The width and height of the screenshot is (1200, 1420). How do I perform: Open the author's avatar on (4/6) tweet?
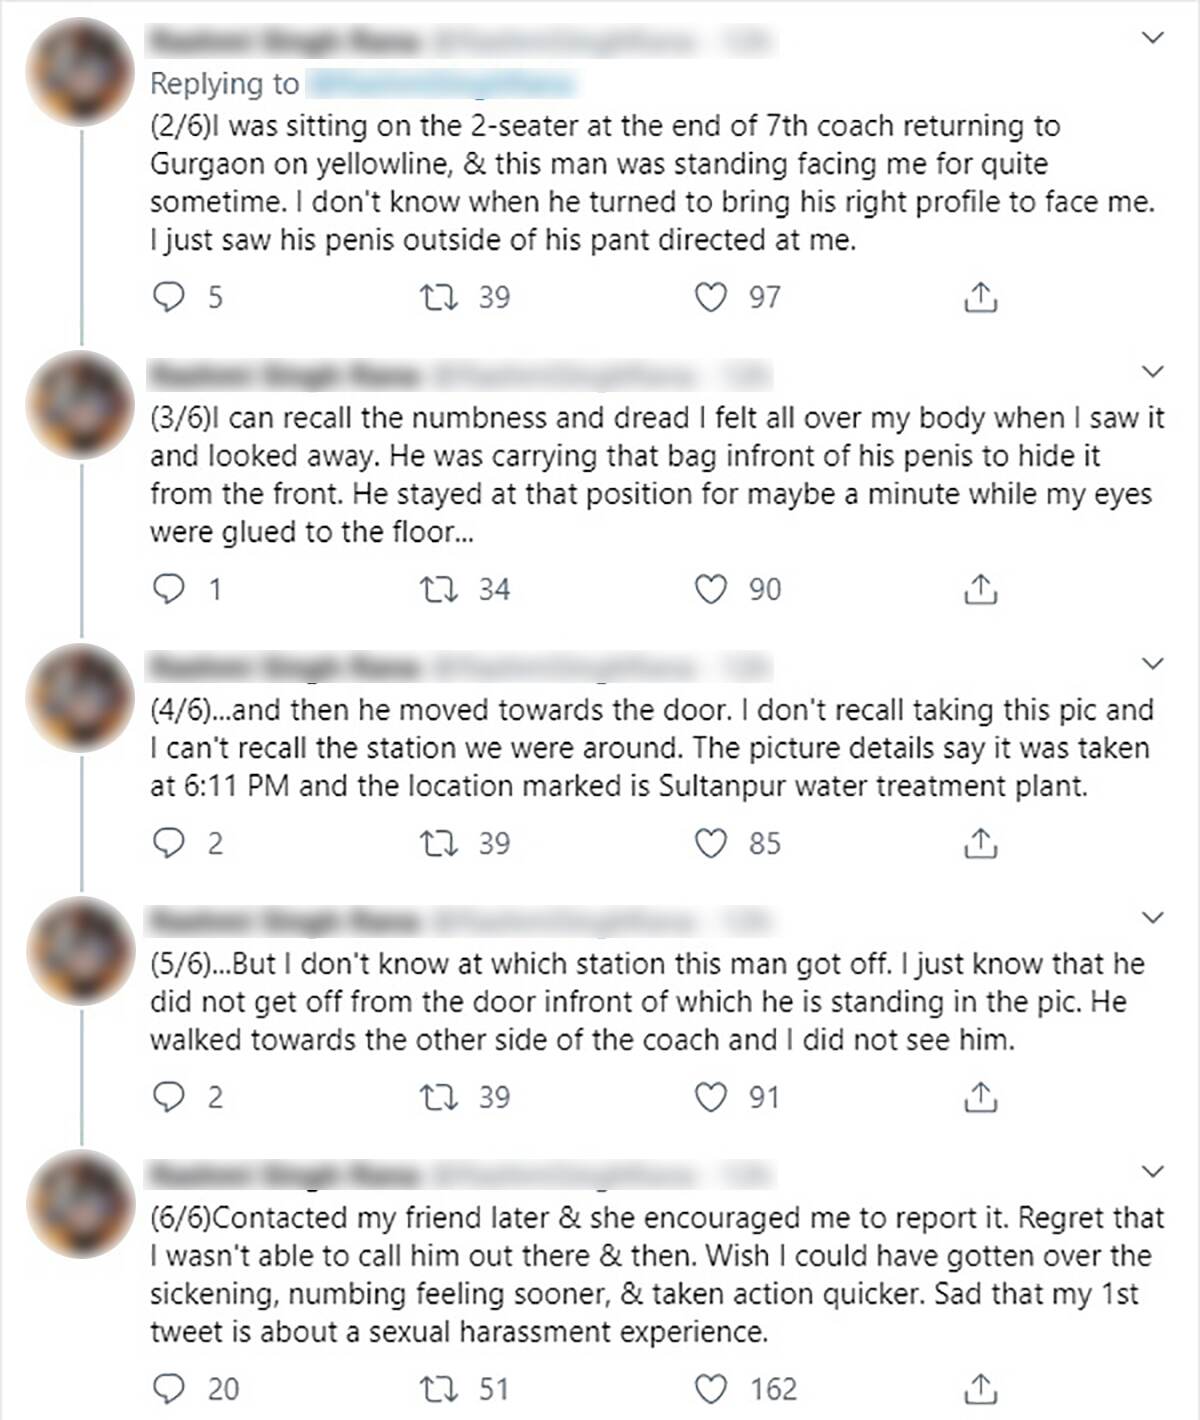click(x=80, y=697)
